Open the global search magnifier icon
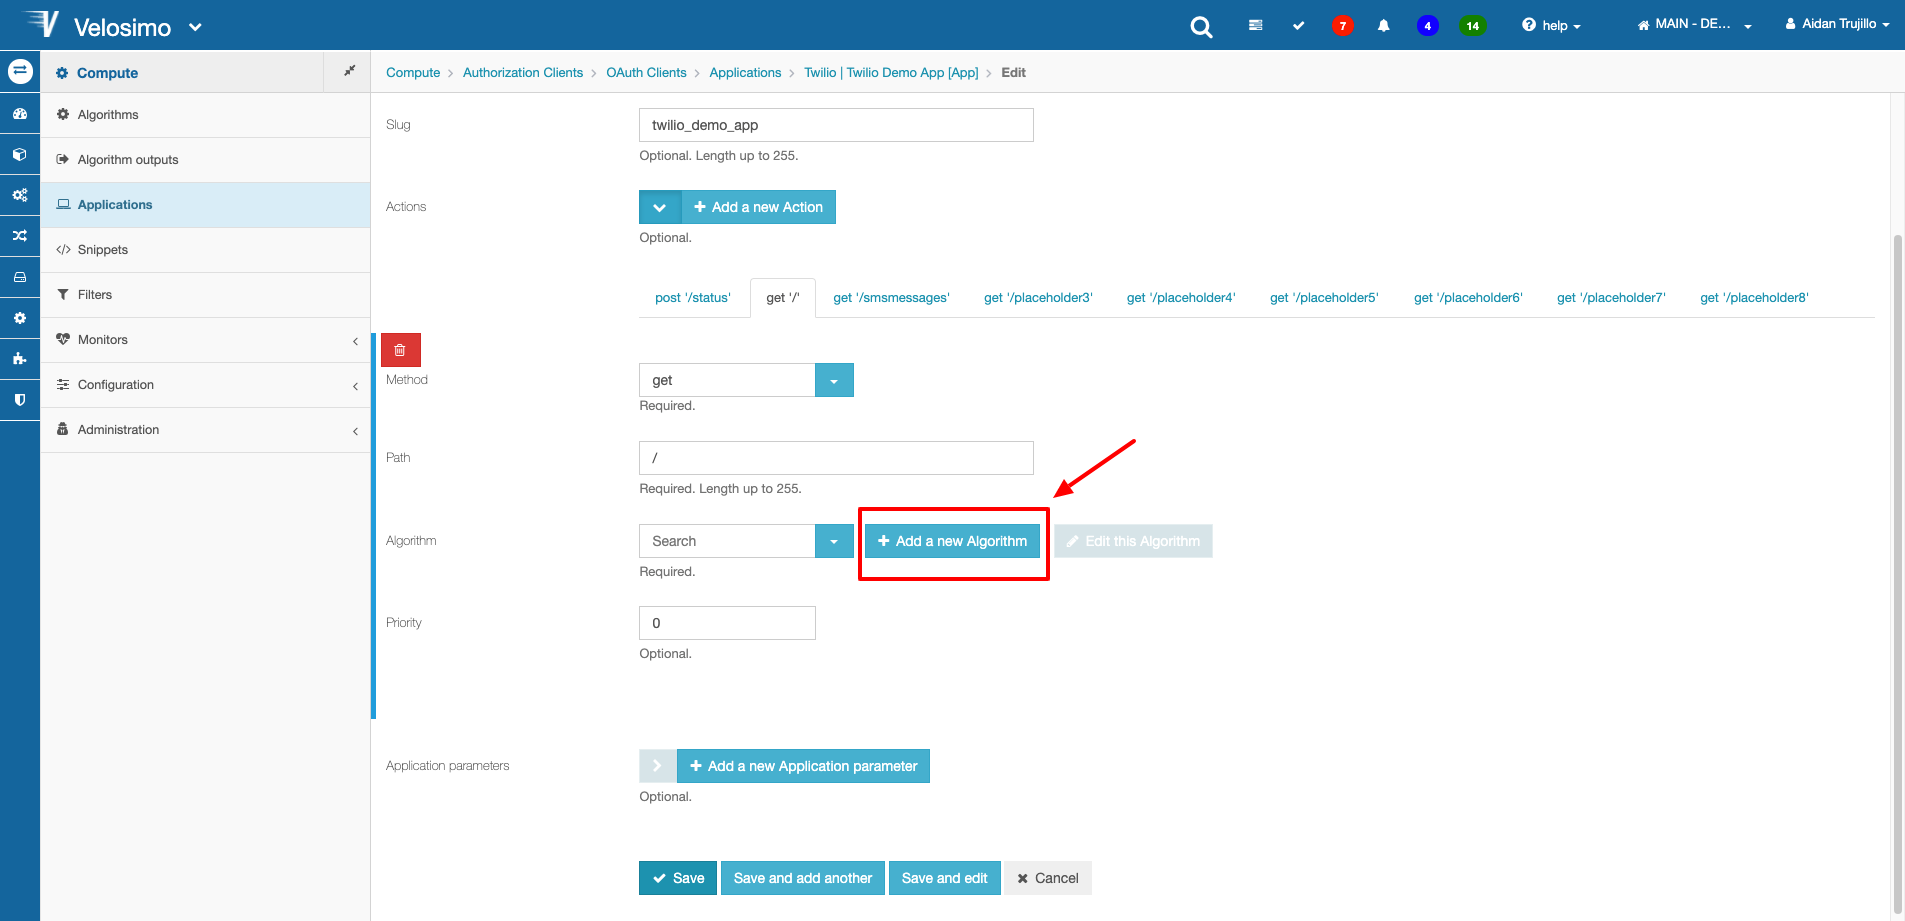Viewport: 1905px width, 921px height. pyautogui.click(x=1201, y=27)
